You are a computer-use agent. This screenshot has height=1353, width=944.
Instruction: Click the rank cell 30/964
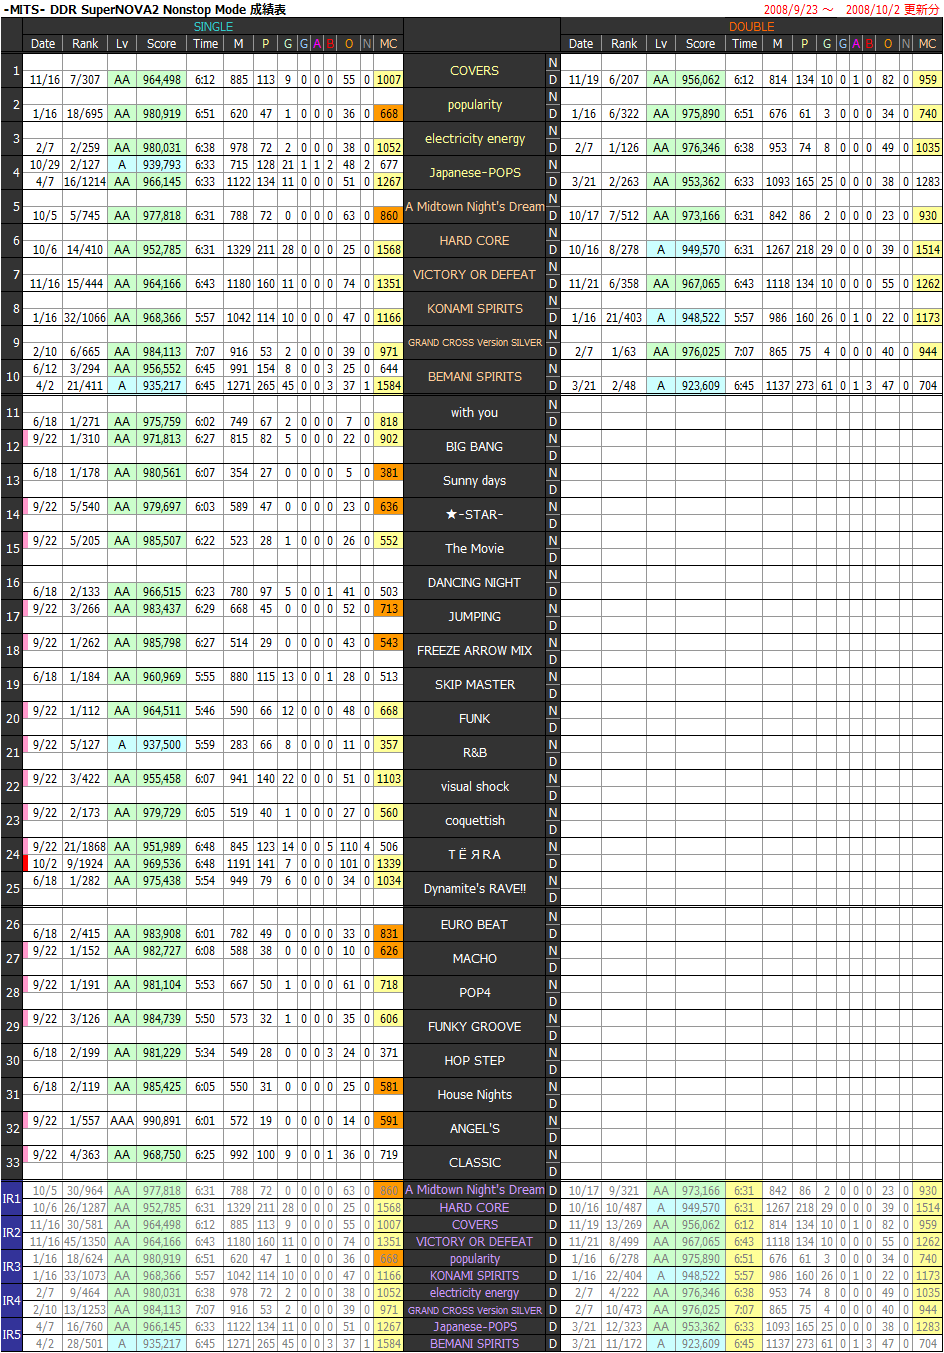coord(85,1191)
